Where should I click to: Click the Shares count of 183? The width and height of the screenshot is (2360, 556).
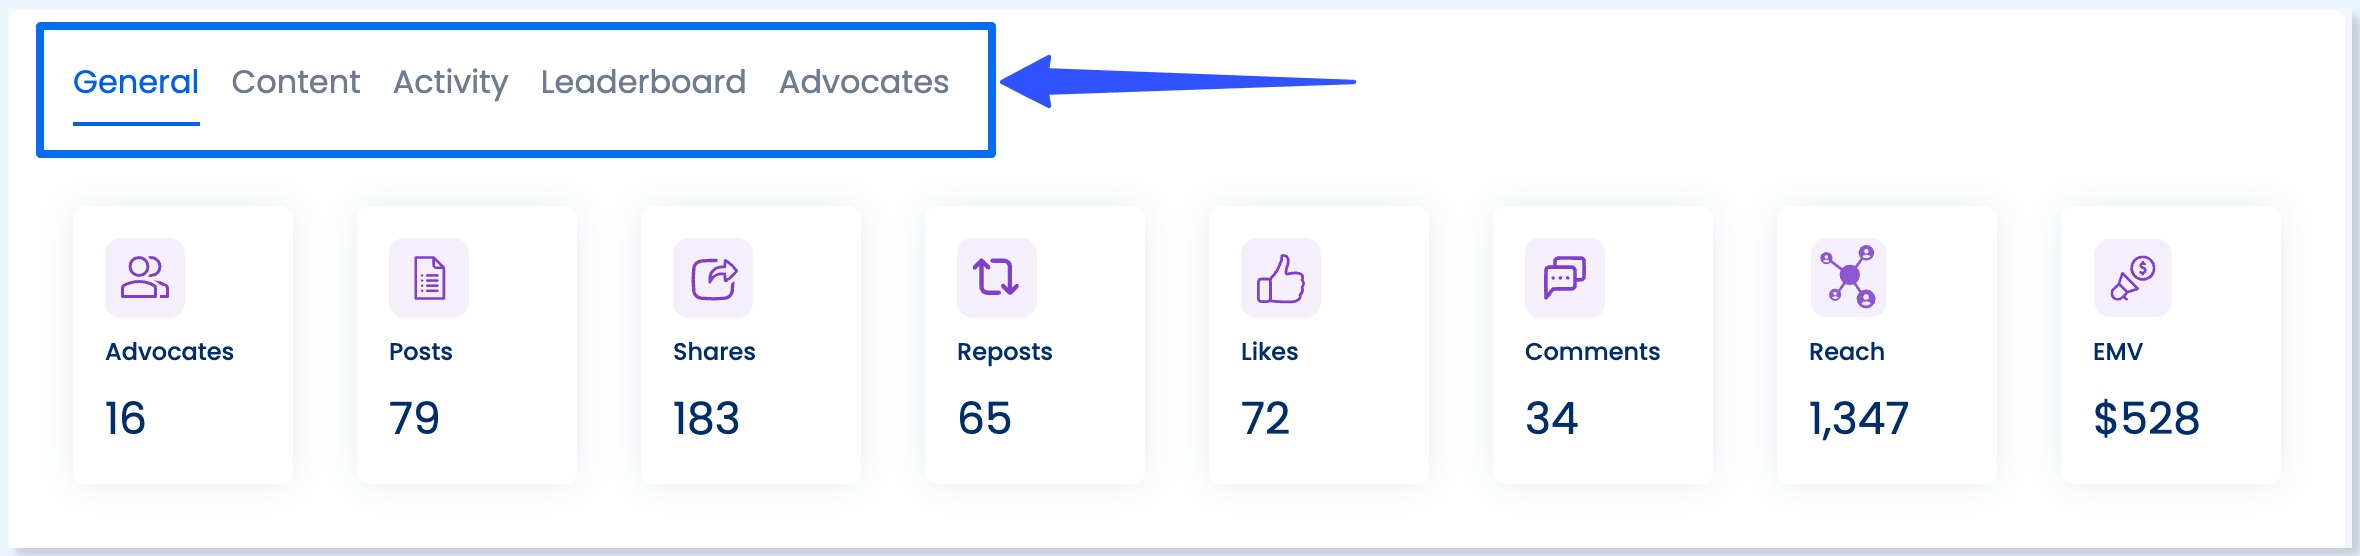point(706,418)
